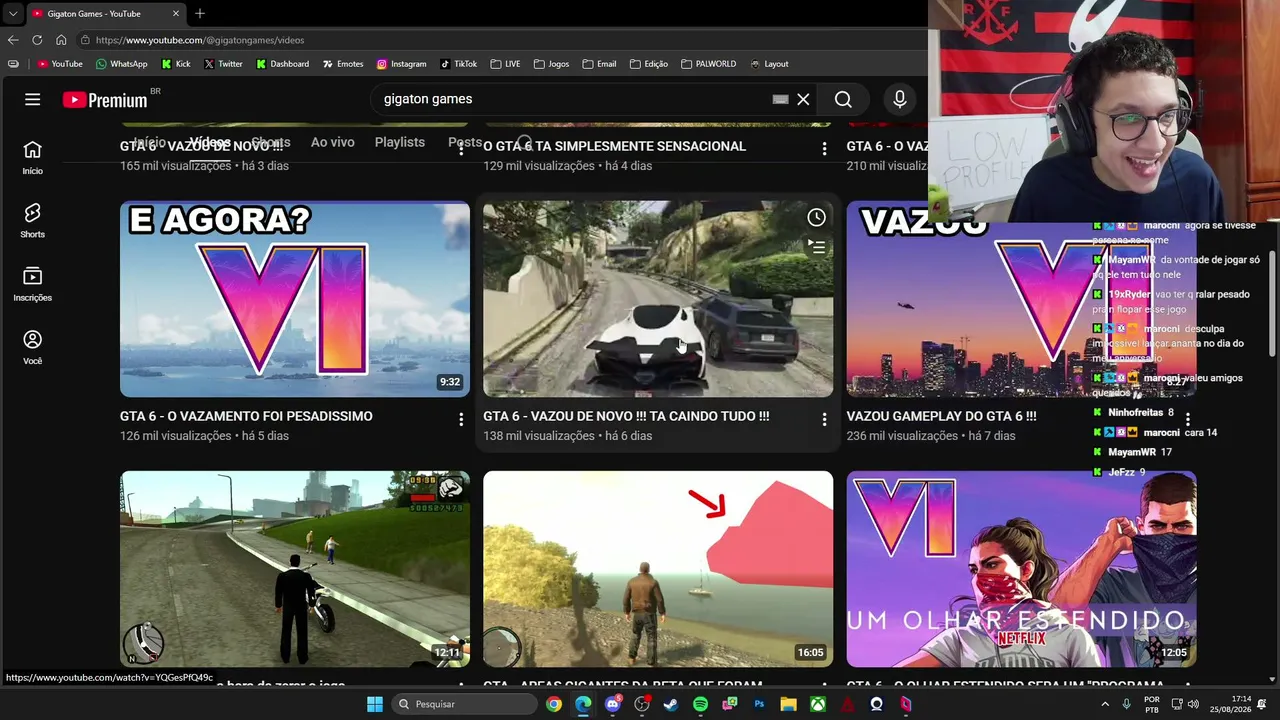Reload the current page
The height and width of the screenshot is (720, 1280).
coord(37,40)
